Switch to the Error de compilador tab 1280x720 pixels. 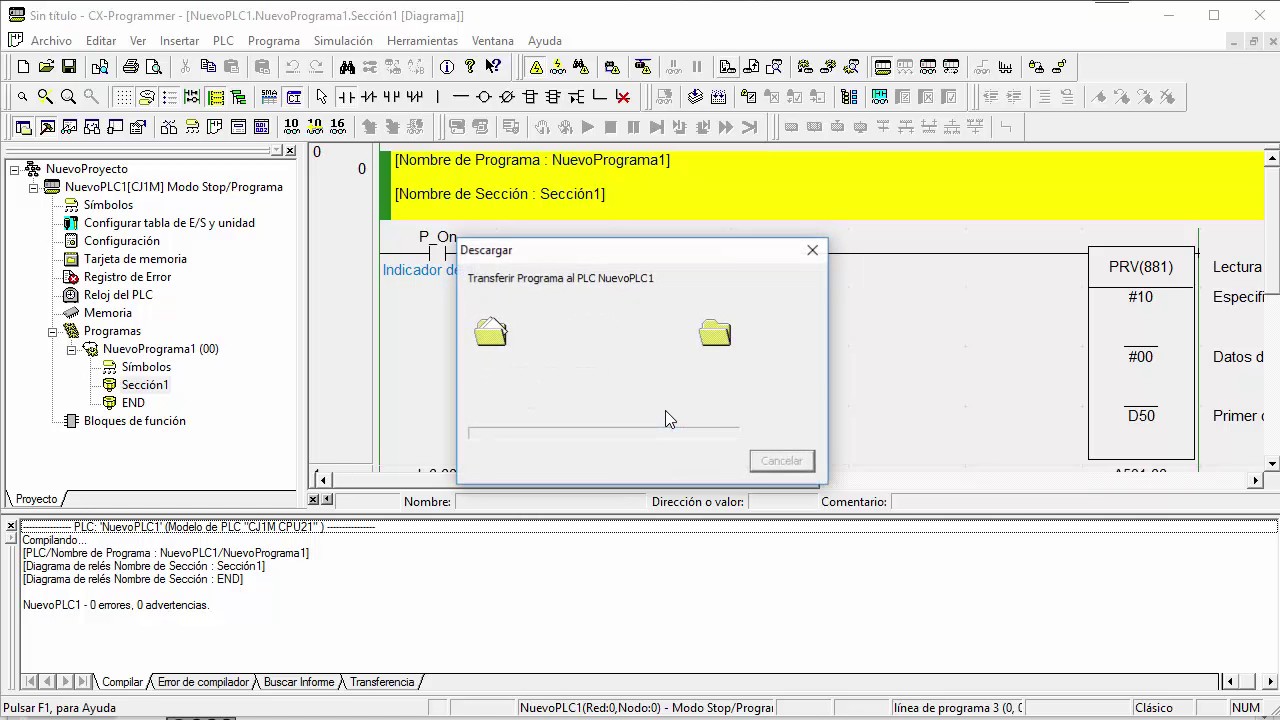coord(203,682)
